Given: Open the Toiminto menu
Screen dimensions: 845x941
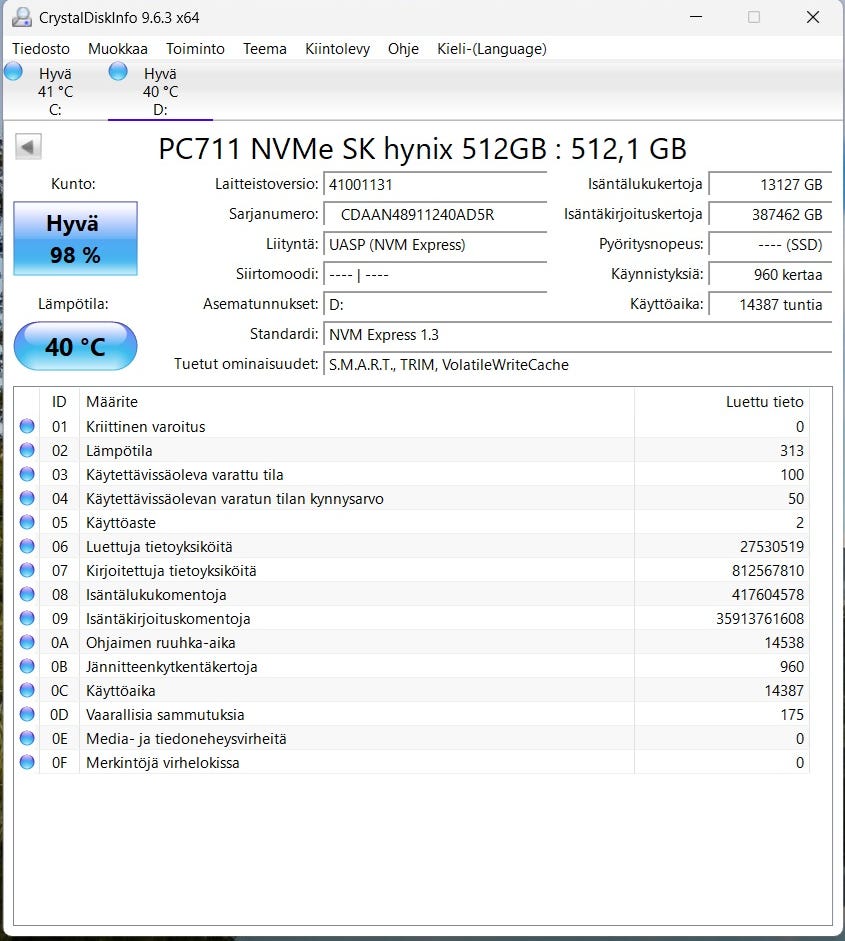Looking at the screenshot, I should [x=195, y=49].
